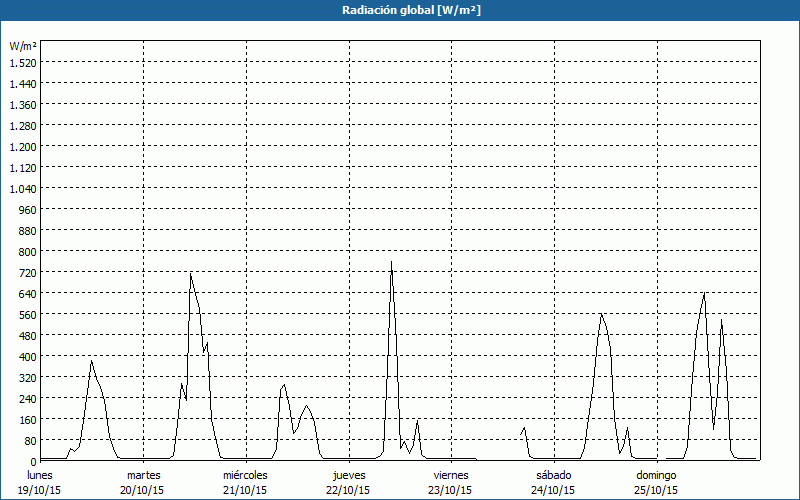Select the 1.520 y-axis value label
Screen dimensions: 800x500
point(23,62)
